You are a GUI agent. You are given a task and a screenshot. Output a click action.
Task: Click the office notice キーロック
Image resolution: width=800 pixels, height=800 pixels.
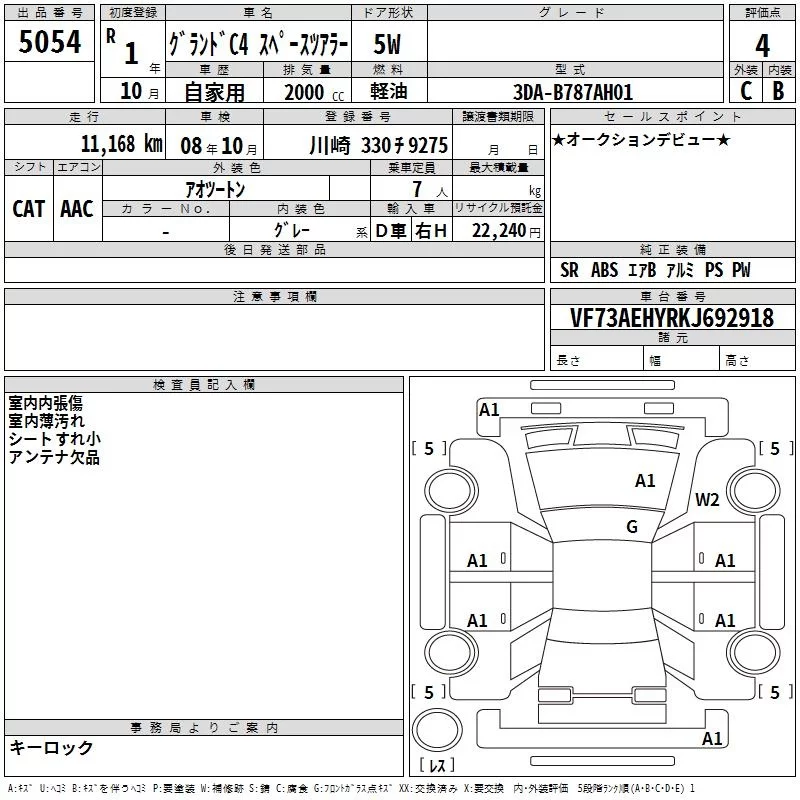coord(51,747)
